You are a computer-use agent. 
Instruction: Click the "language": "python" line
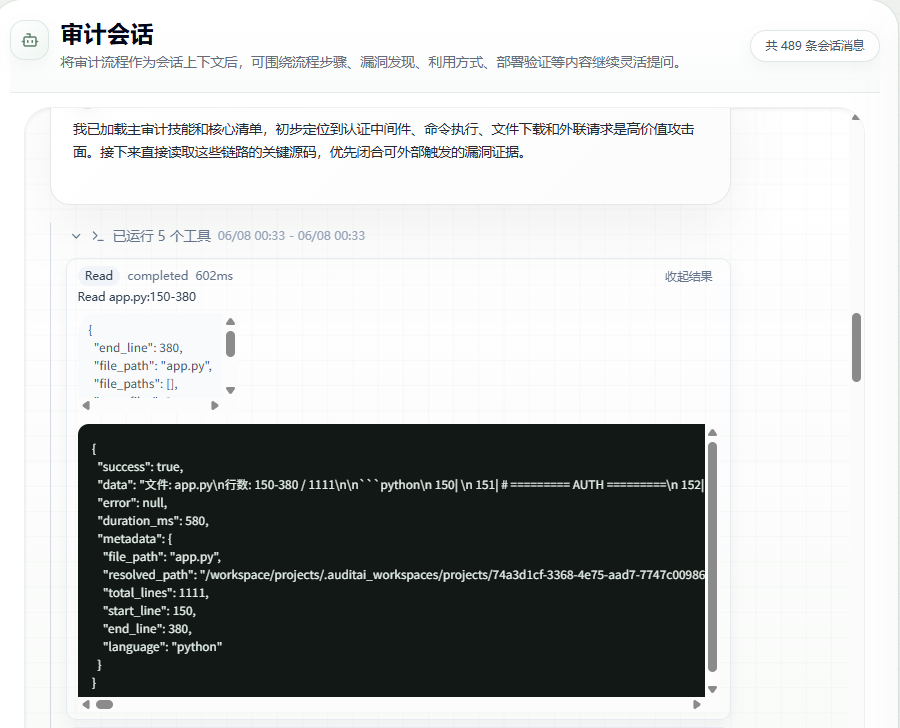point(162,647)
